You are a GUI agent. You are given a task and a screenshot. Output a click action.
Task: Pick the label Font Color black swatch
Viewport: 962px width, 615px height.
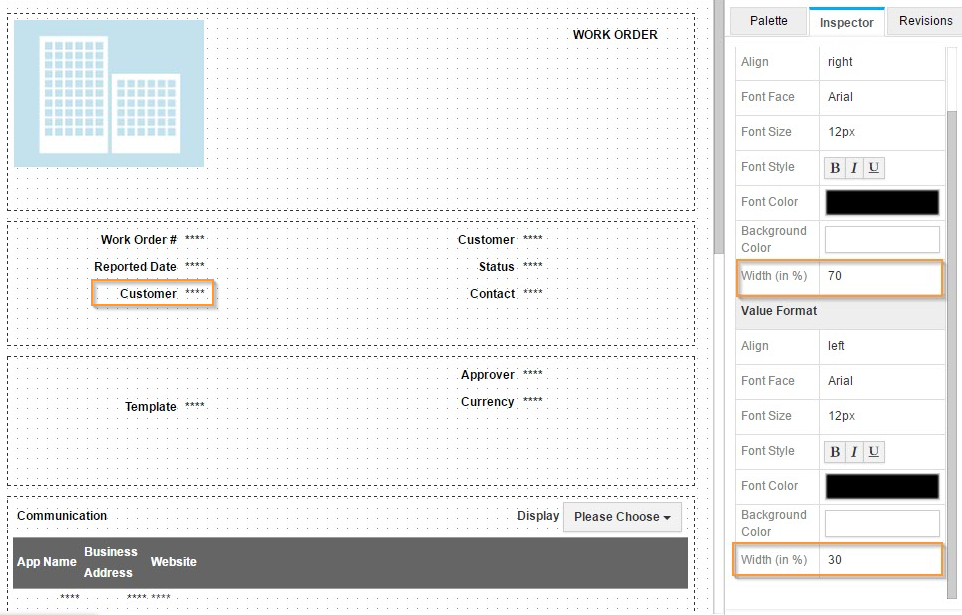pyautogui.click(x=882, y=202)
